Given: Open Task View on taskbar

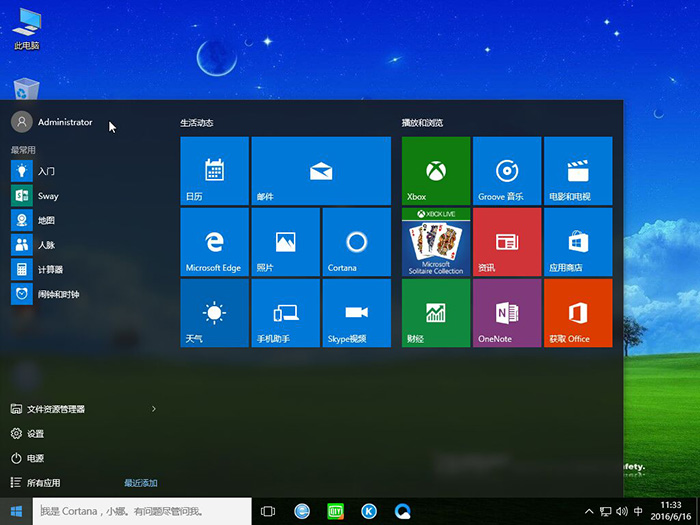Looking at the screenshot, I should (268, 511).
